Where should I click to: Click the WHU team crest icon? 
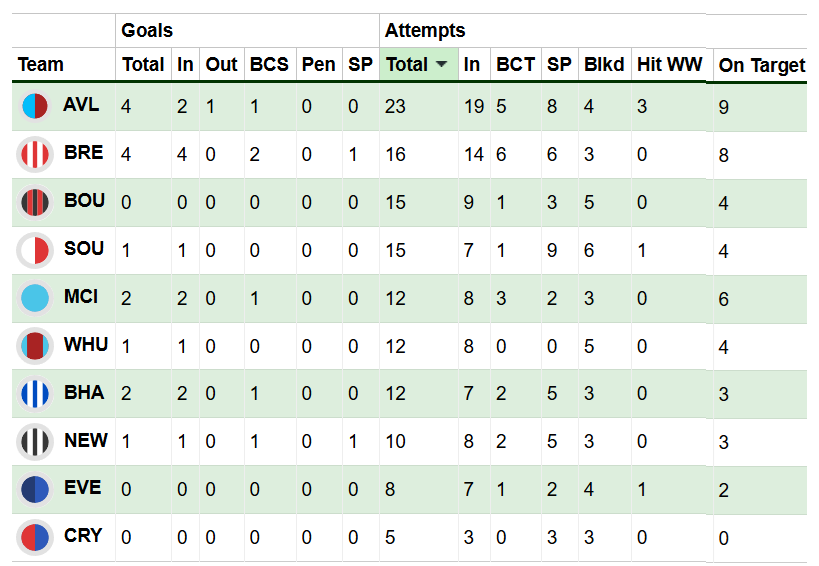pyautogui.click(x=35, y=346)
